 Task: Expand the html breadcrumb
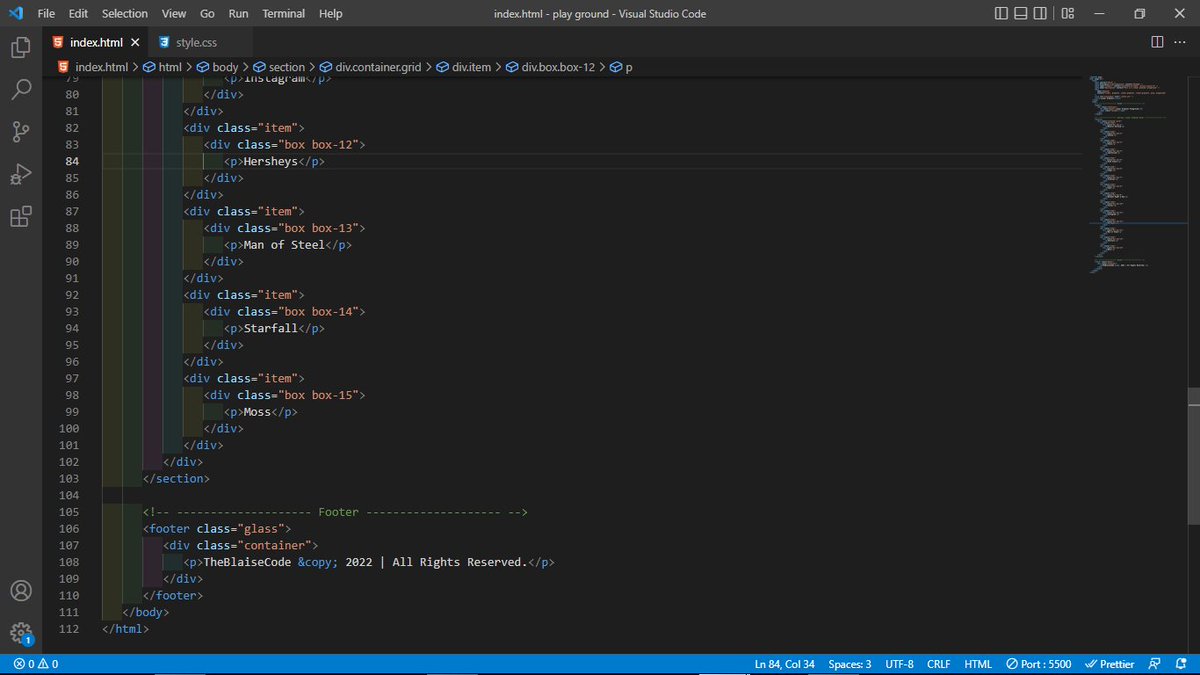163,67
